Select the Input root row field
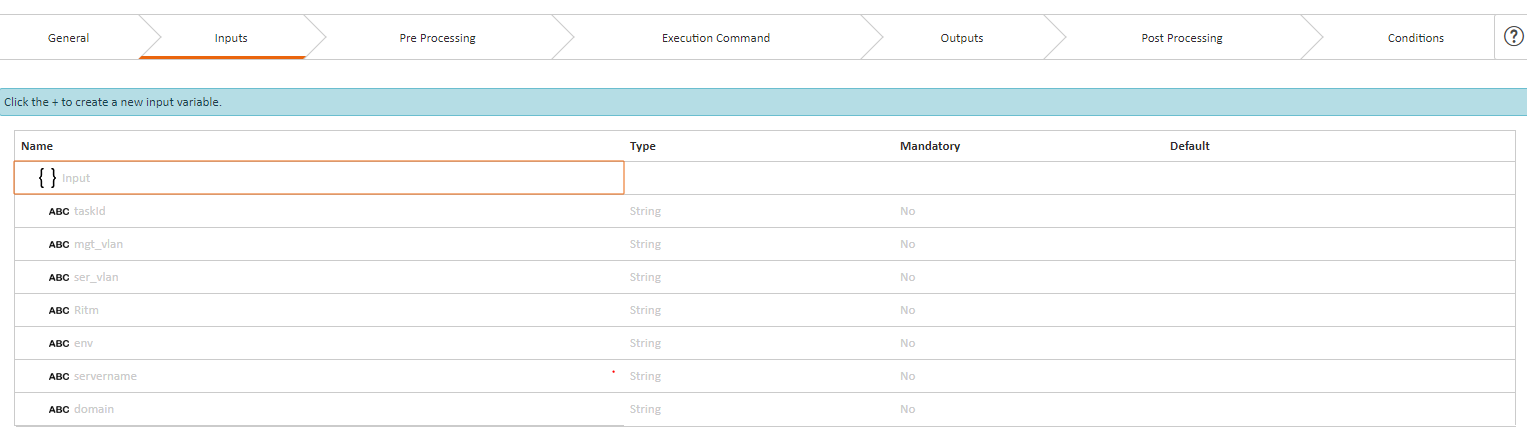Image resolution: width=1527 pixels, height=433 pixels. [x=319, y=178]
